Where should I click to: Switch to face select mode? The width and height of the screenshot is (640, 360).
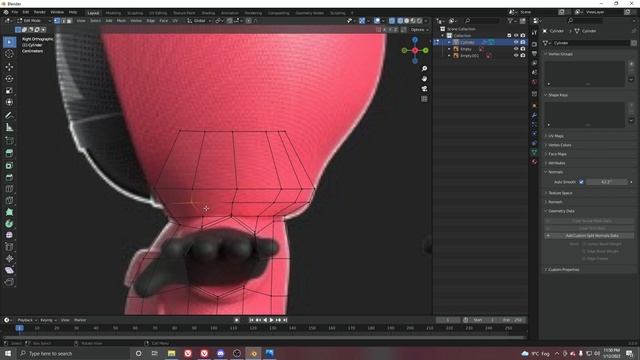click(69, 20)
